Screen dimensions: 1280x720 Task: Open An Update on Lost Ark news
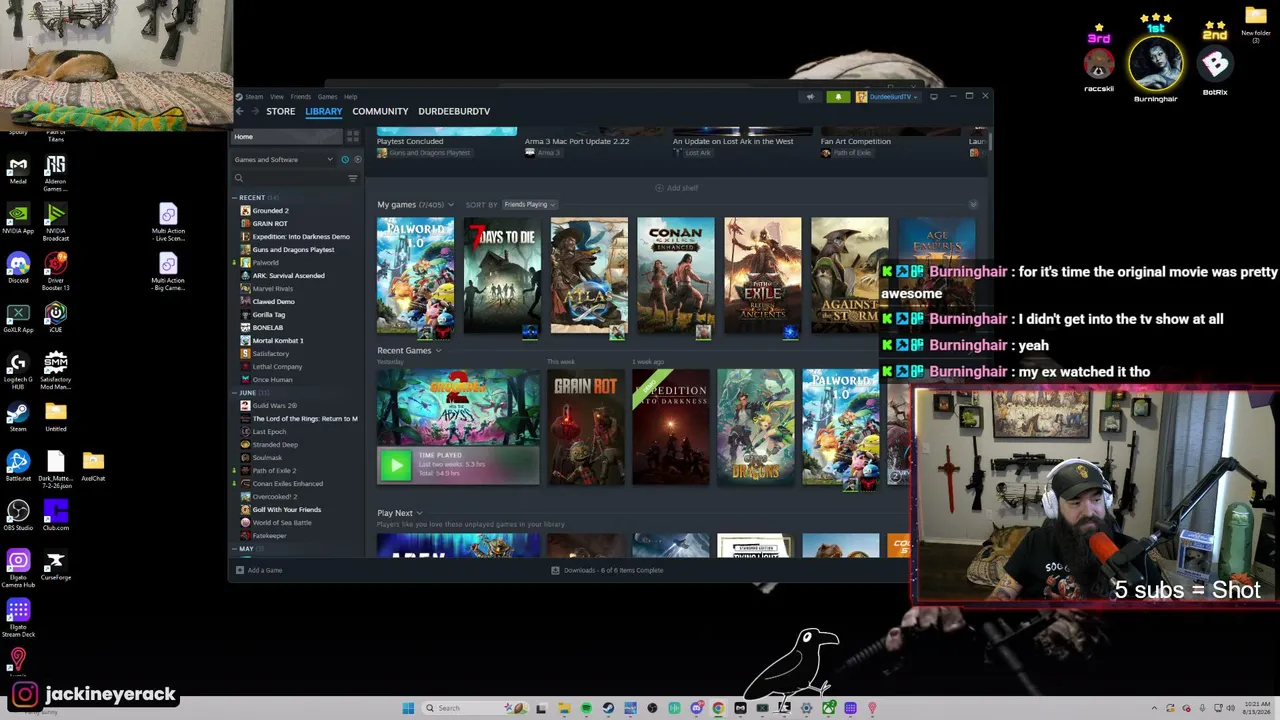tap(733, 144)
